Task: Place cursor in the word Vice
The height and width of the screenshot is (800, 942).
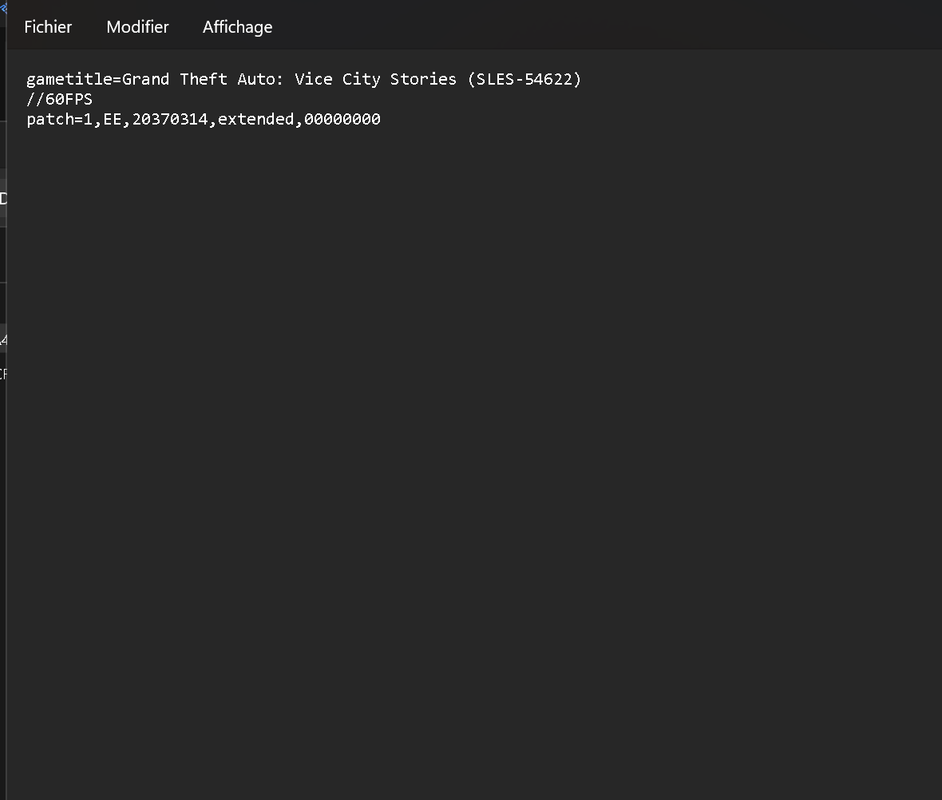Action: [x=313, y=79]
